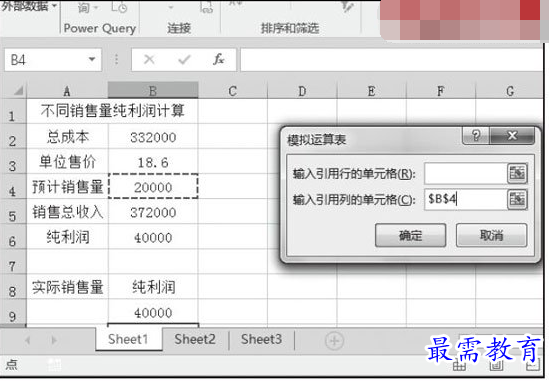Select cell with value 332000

[153, 137]
